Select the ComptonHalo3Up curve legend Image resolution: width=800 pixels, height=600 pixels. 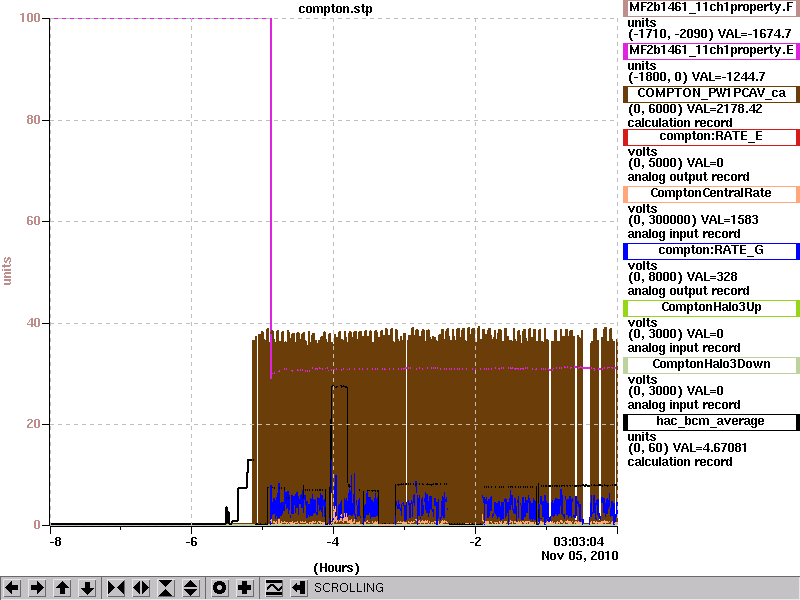[711, 307]
